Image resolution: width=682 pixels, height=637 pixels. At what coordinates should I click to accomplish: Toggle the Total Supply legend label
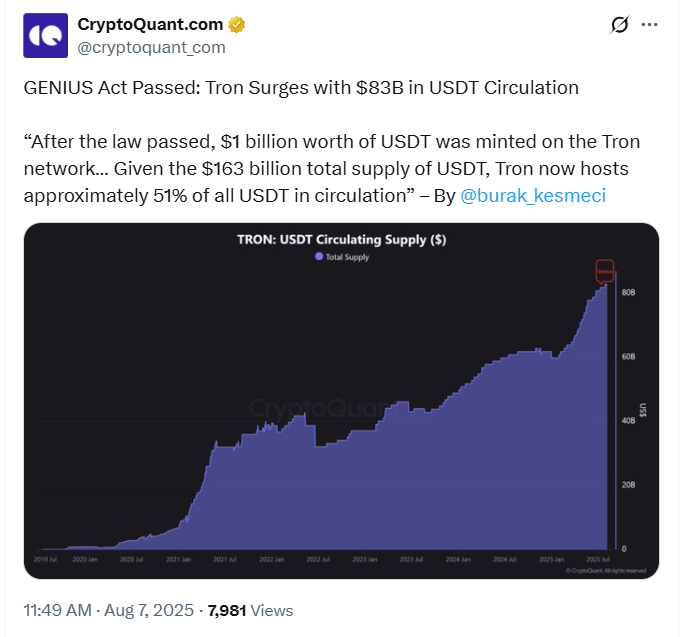coord(347,256)
